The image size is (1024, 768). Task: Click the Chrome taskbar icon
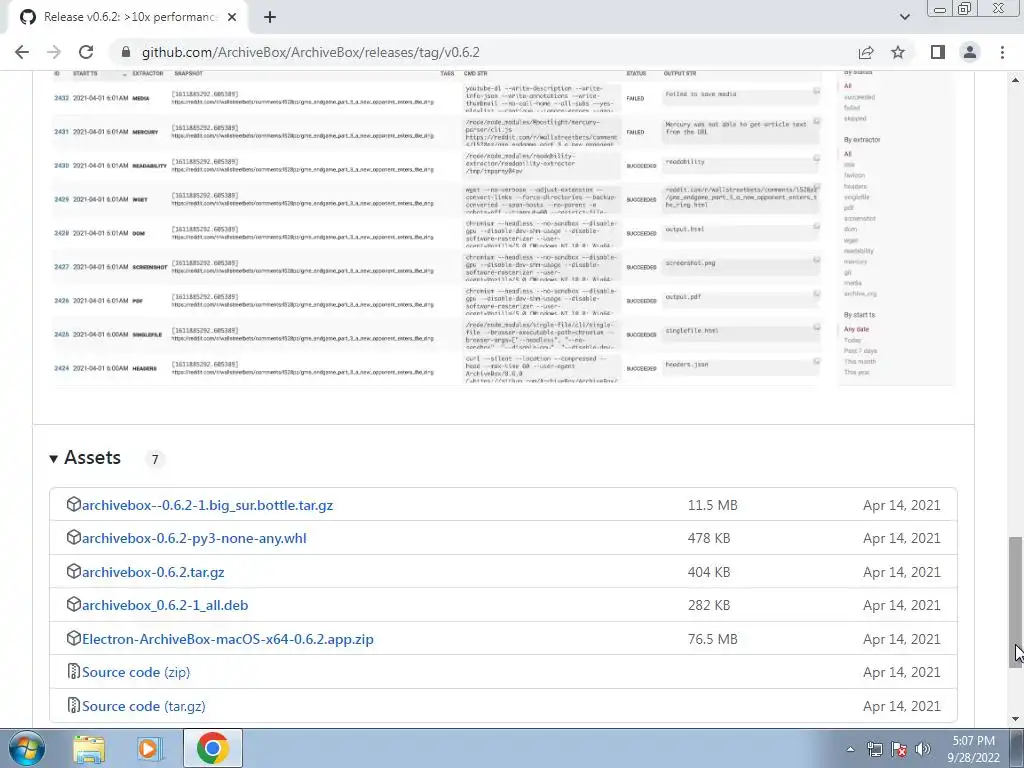(x=213, y=748)
